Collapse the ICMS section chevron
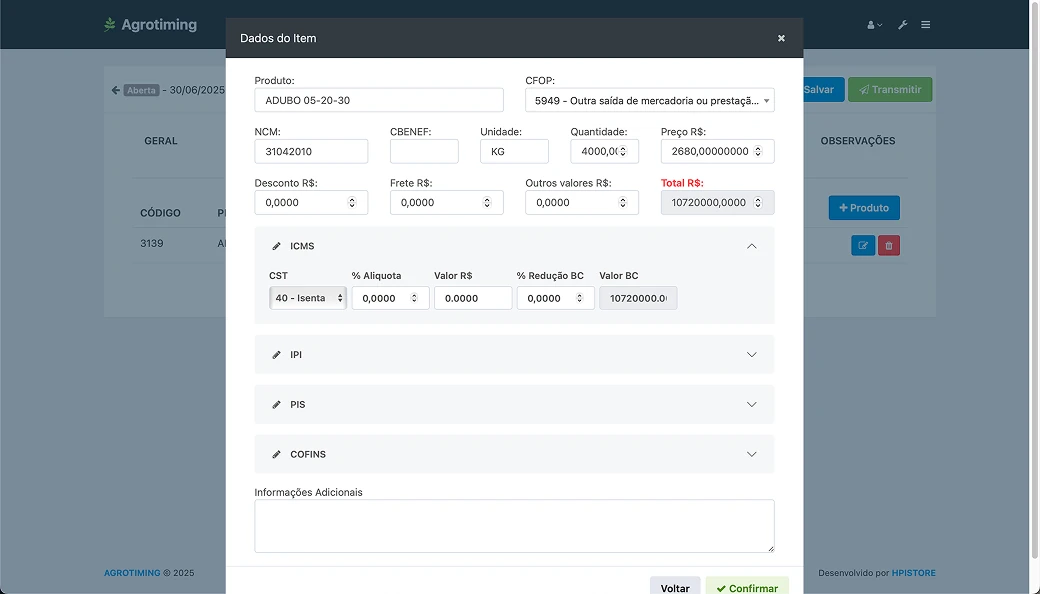The height and width of the screenshot is (594, 1040). pos(752,246)
